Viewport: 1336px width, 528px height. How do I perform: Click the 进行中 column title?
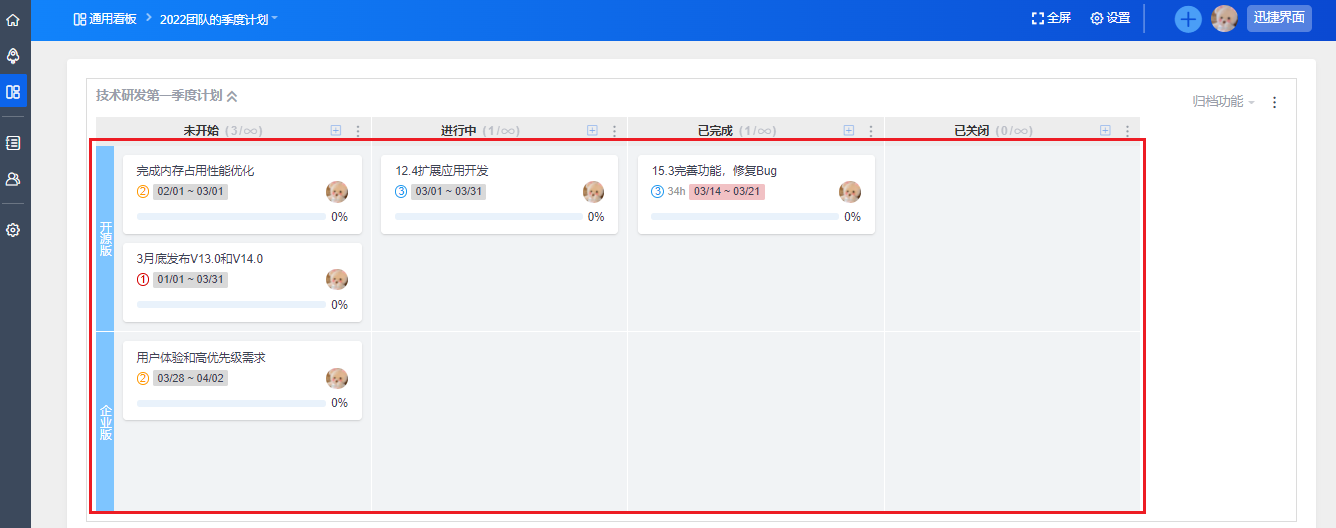point(458,131)
